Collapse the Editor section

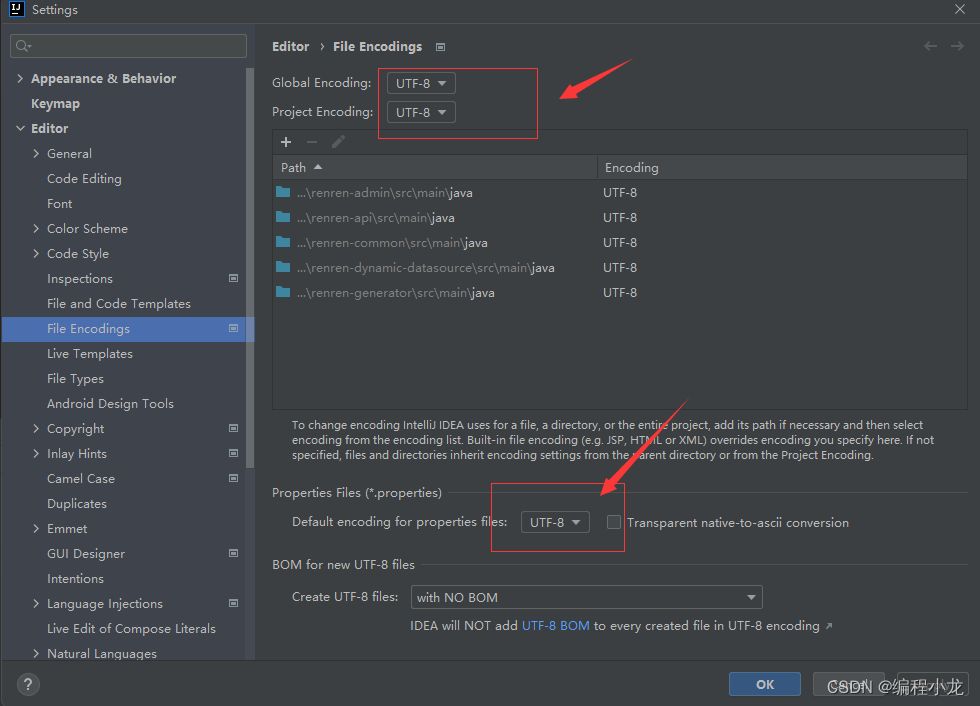click(x=20, y=128)
